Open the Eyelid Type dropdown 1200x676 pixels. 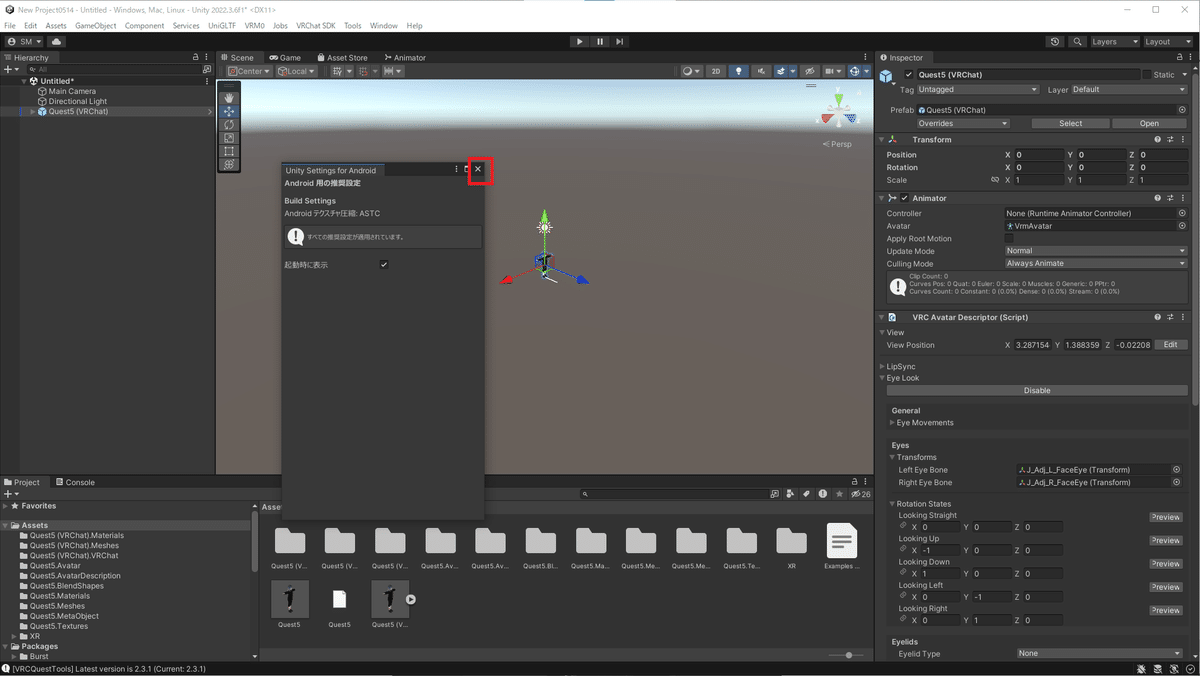click(x=1100, y=653)
